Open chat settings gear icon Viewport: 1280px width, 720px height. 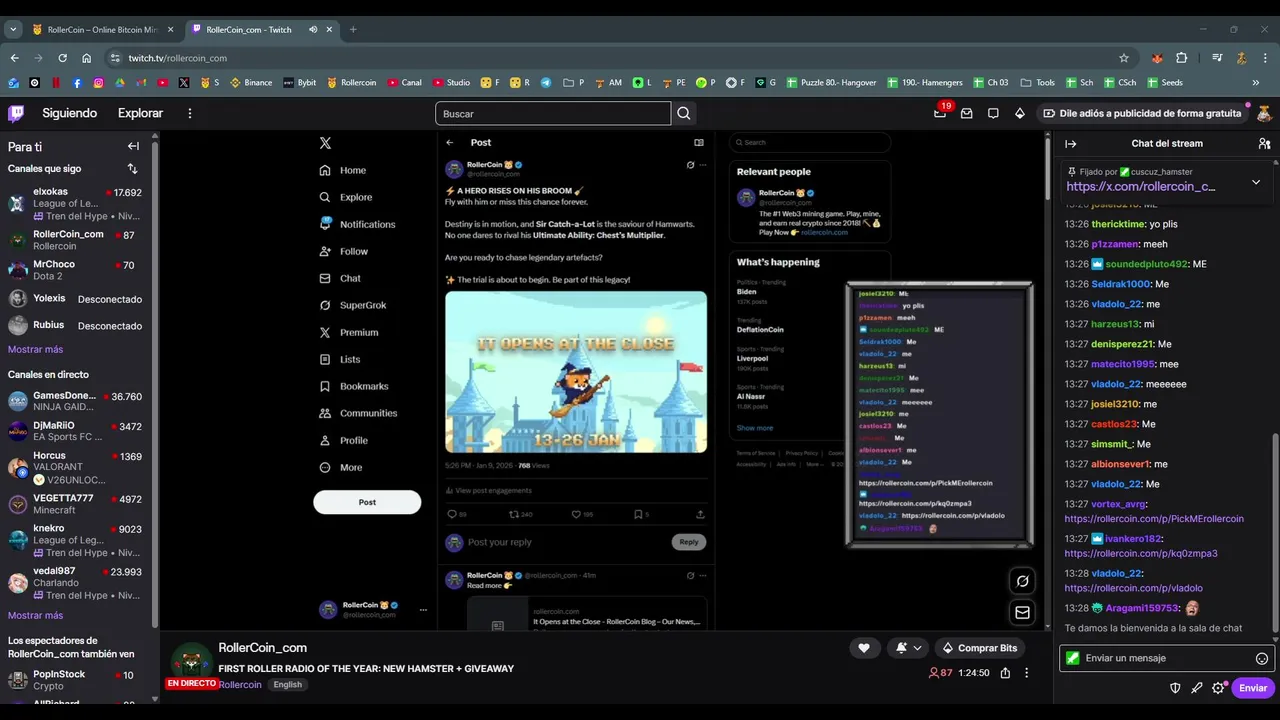pyautogui.click(x=1218, y=688)
